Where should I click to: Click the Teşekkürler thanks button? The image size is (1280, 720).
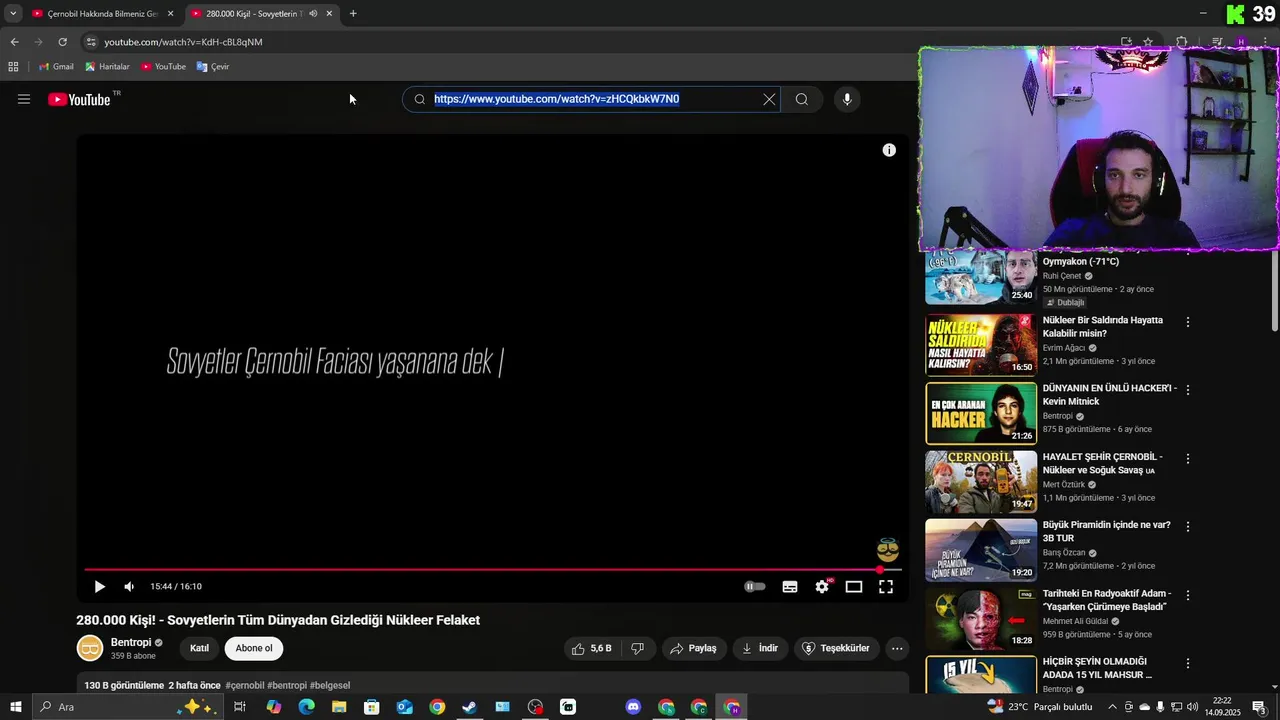tap(837, 648)
